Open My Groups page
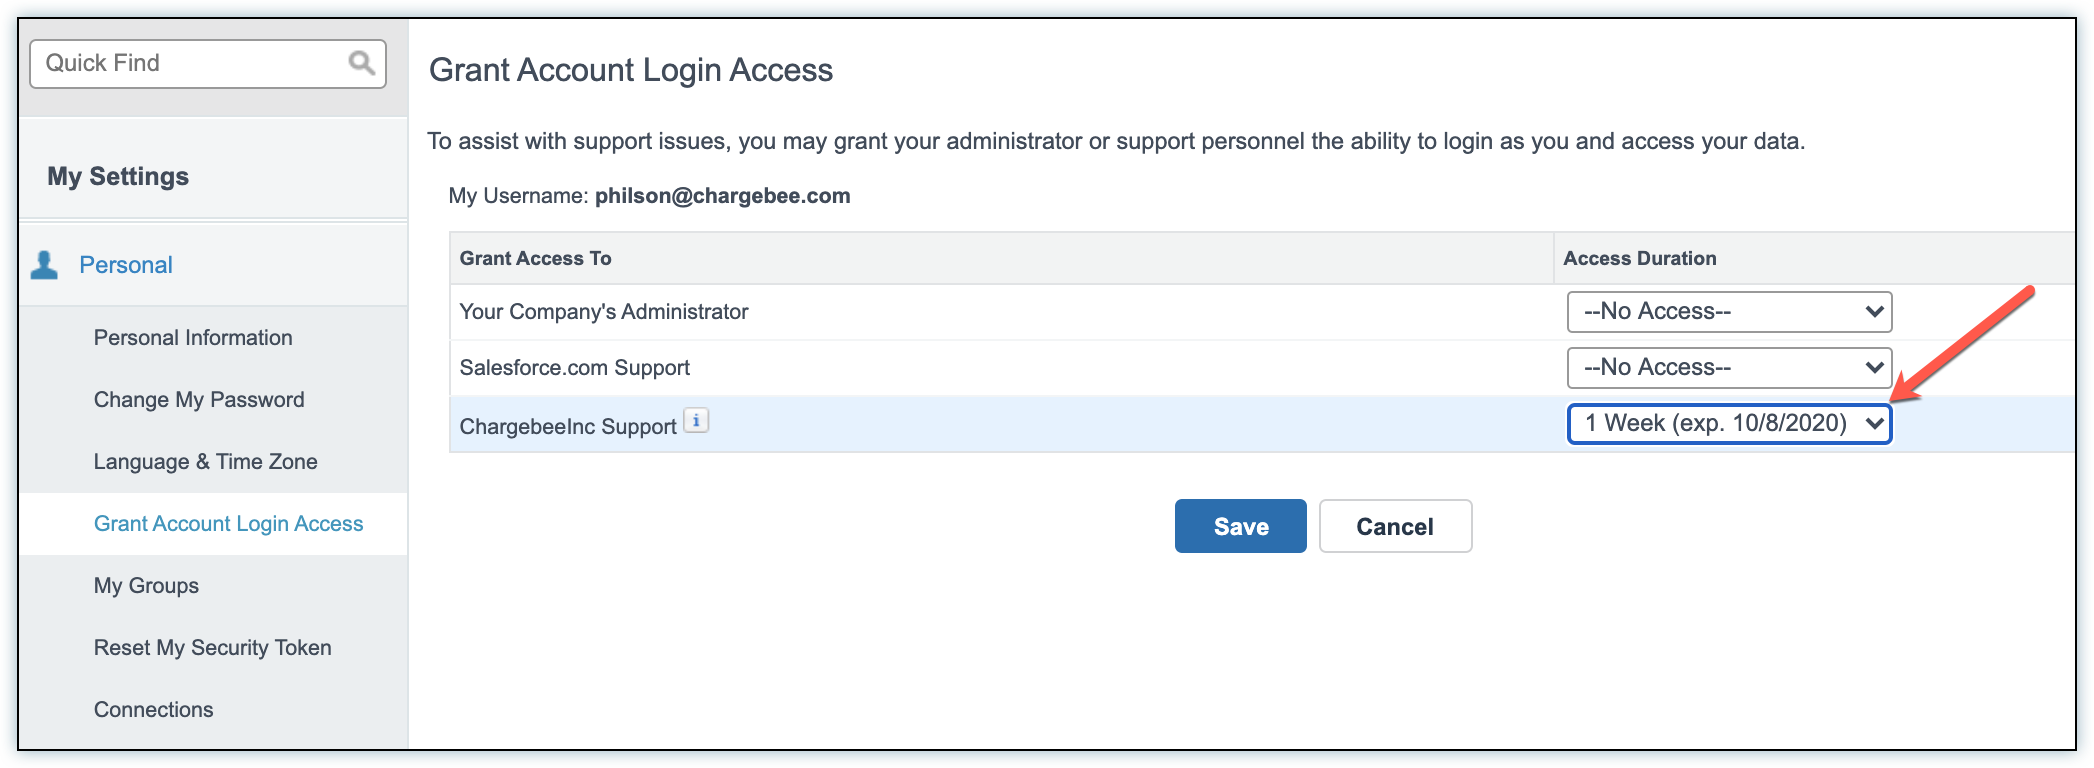 [146, 586]
